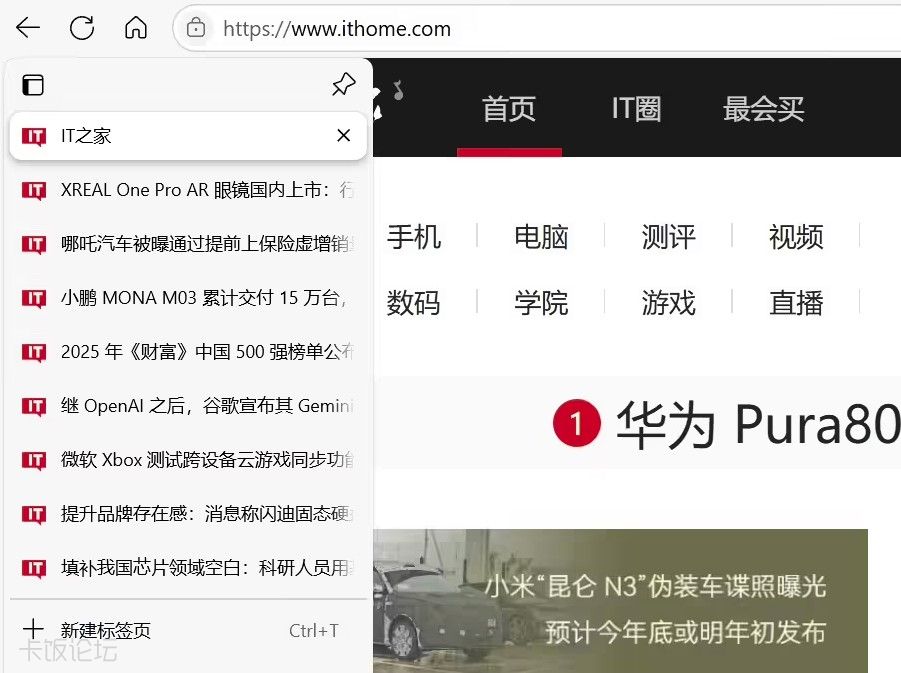
Task: Switch to the 小鹏 MONA M03 tab
Action: click(188, 298)
